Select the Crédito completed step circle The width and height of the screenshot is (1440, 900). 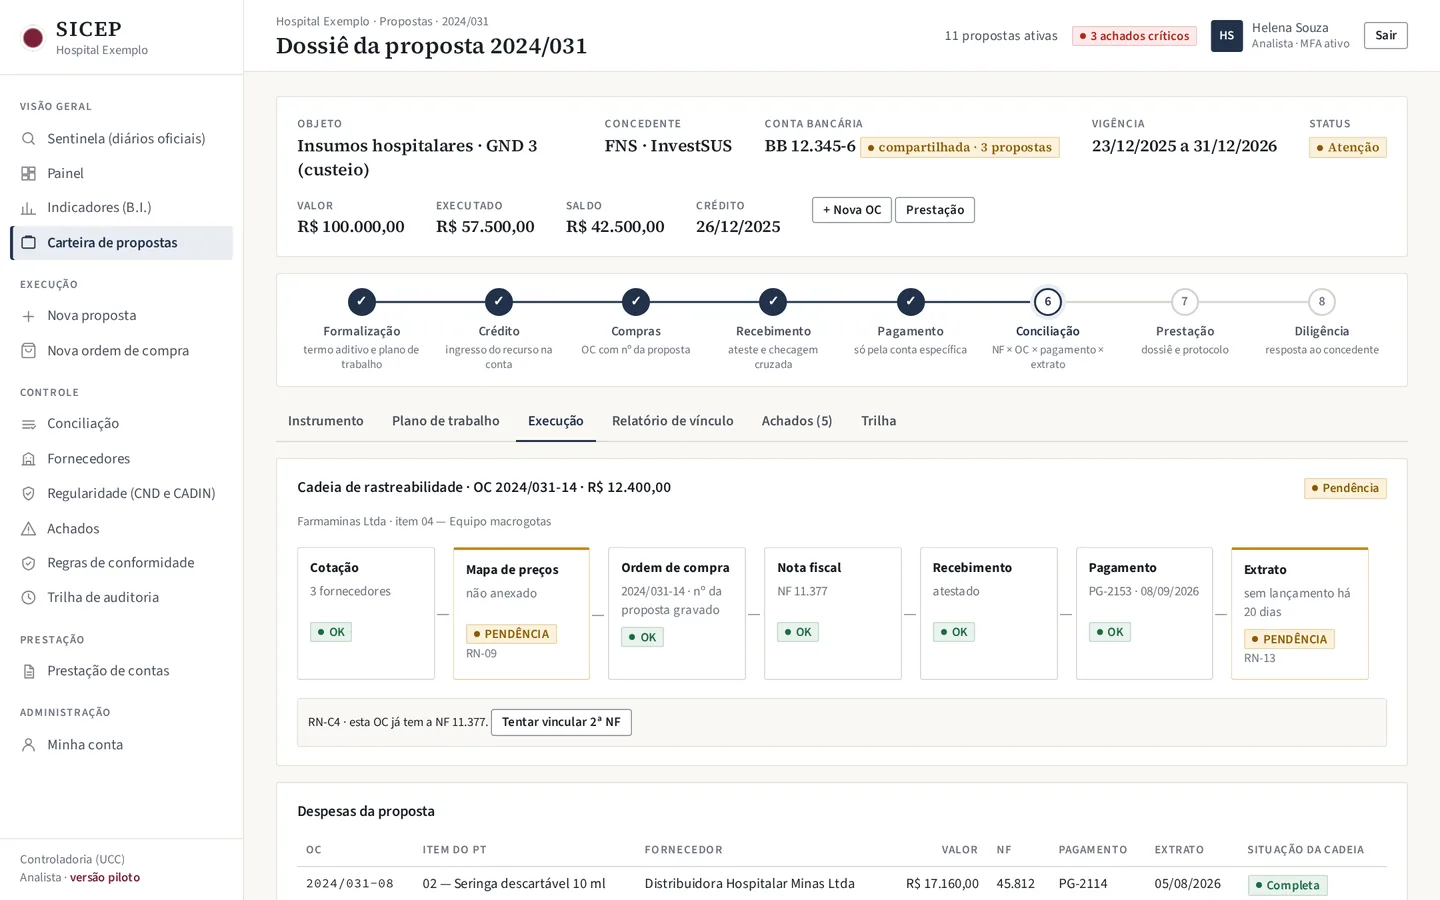[x=499, y=301]
